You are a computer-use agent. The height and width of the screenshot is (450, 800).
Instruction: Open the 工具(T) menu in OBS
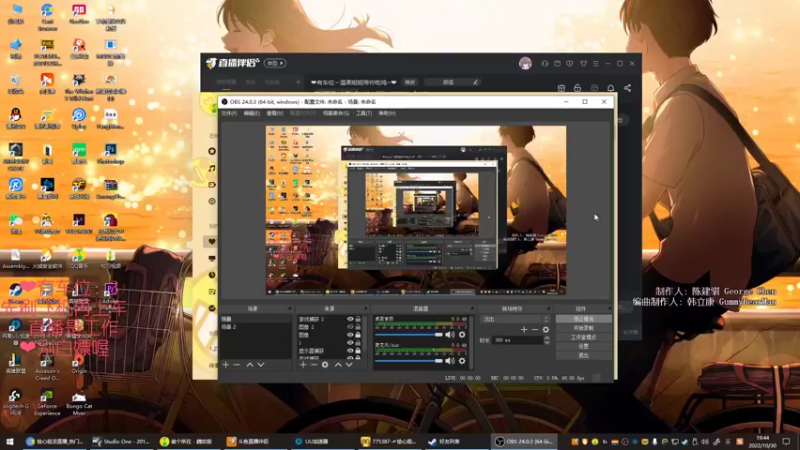click(x=364, y=113)
